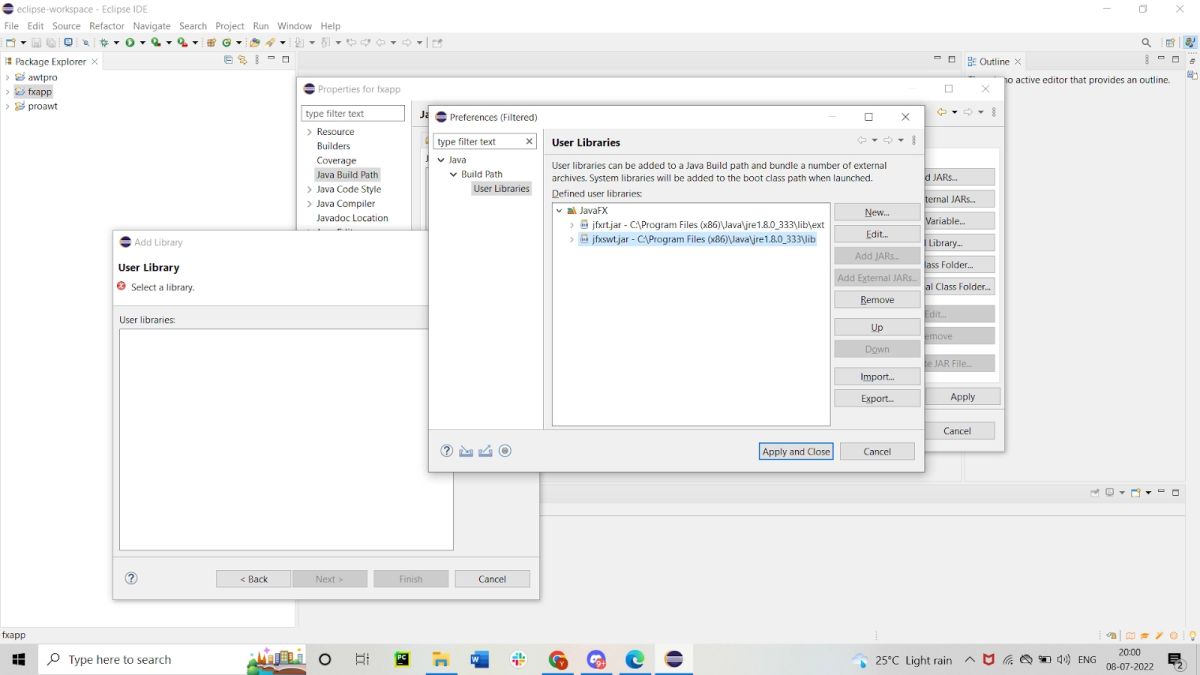Click the magnifier Search icon at toolbar right
The image size is (1200, 675).
point(1147,43)
